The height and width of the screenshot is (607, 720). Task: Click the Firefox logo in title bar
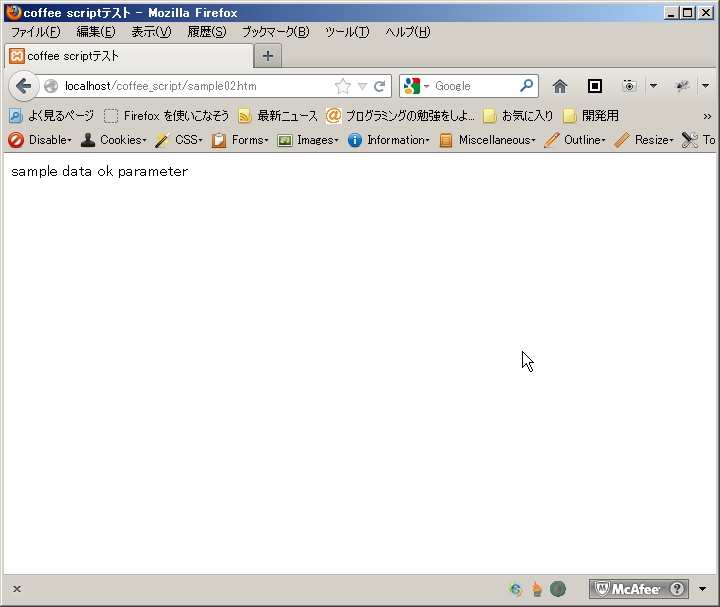14,12
